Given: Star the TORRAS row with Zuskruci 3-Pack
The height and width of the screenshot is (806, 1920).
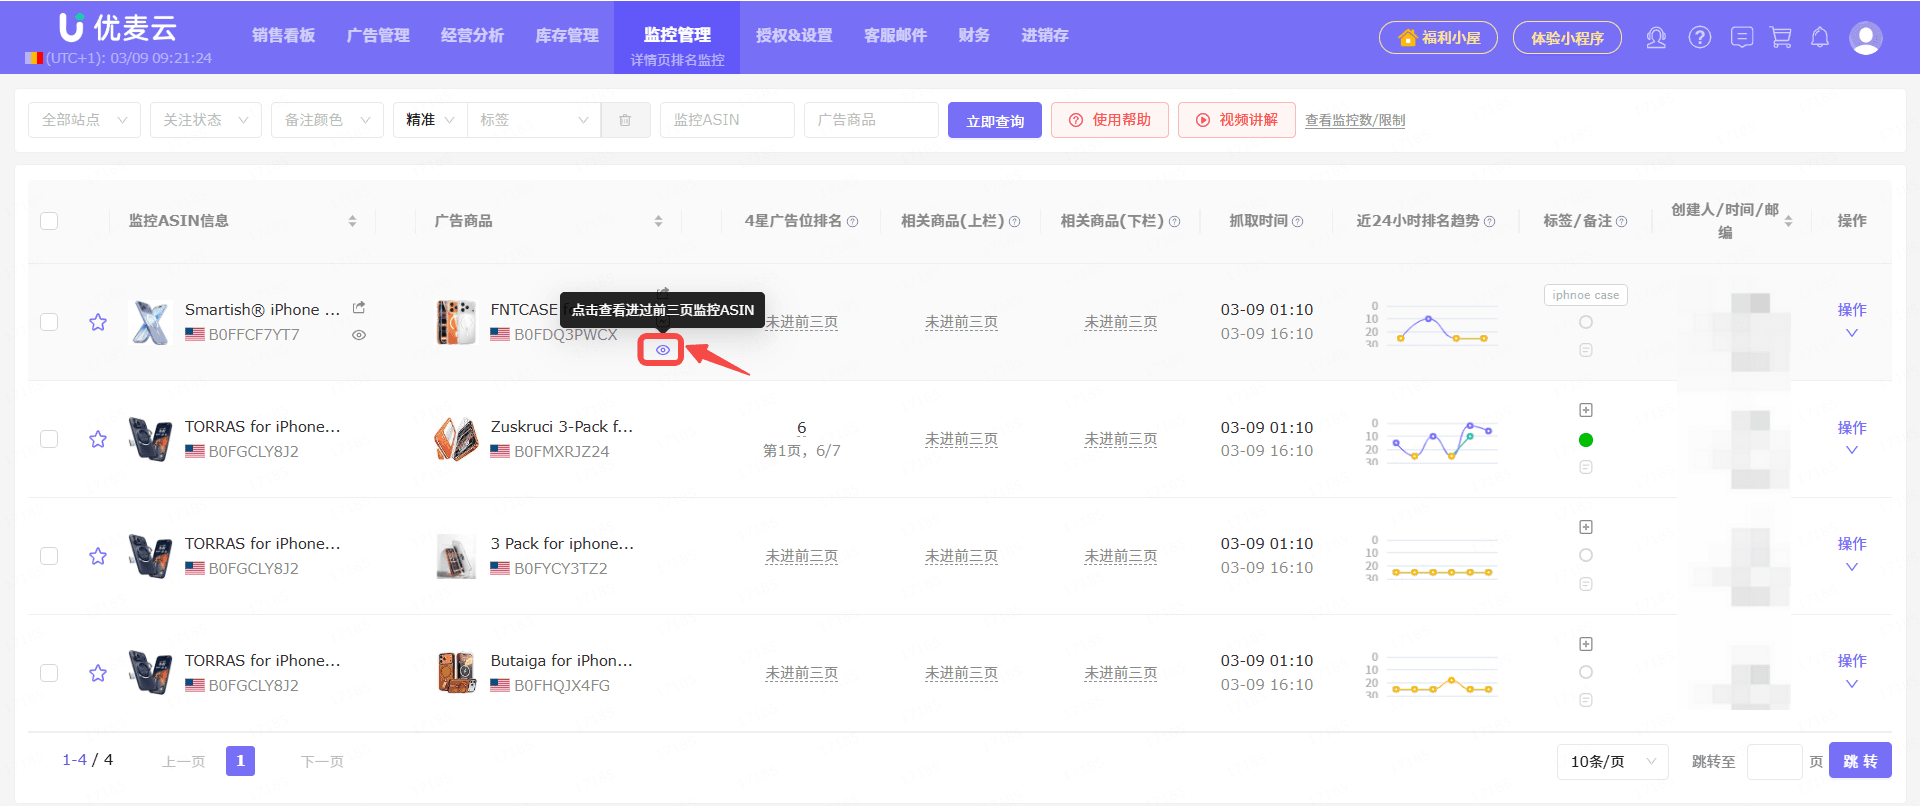Looking at the screenshot, I should click(98, 439).
